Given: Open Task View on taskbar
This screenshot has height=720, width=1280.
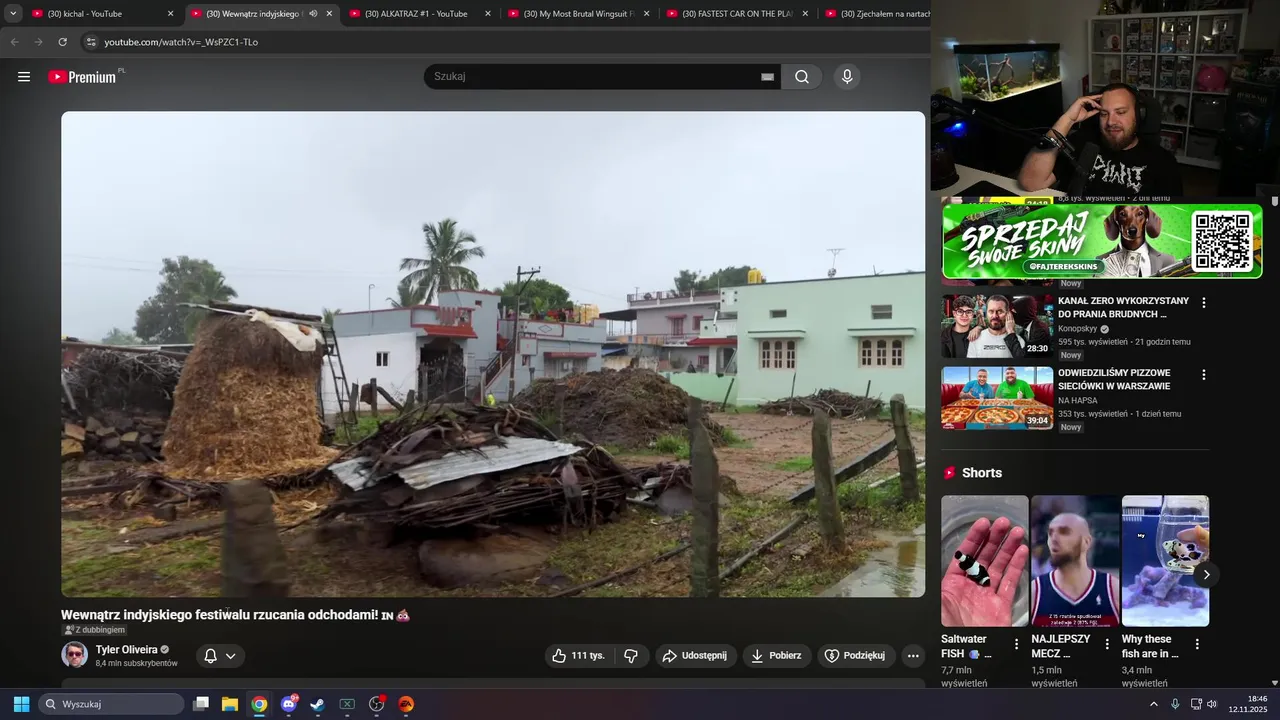Looking at the screenshot, I should [201, 704].
